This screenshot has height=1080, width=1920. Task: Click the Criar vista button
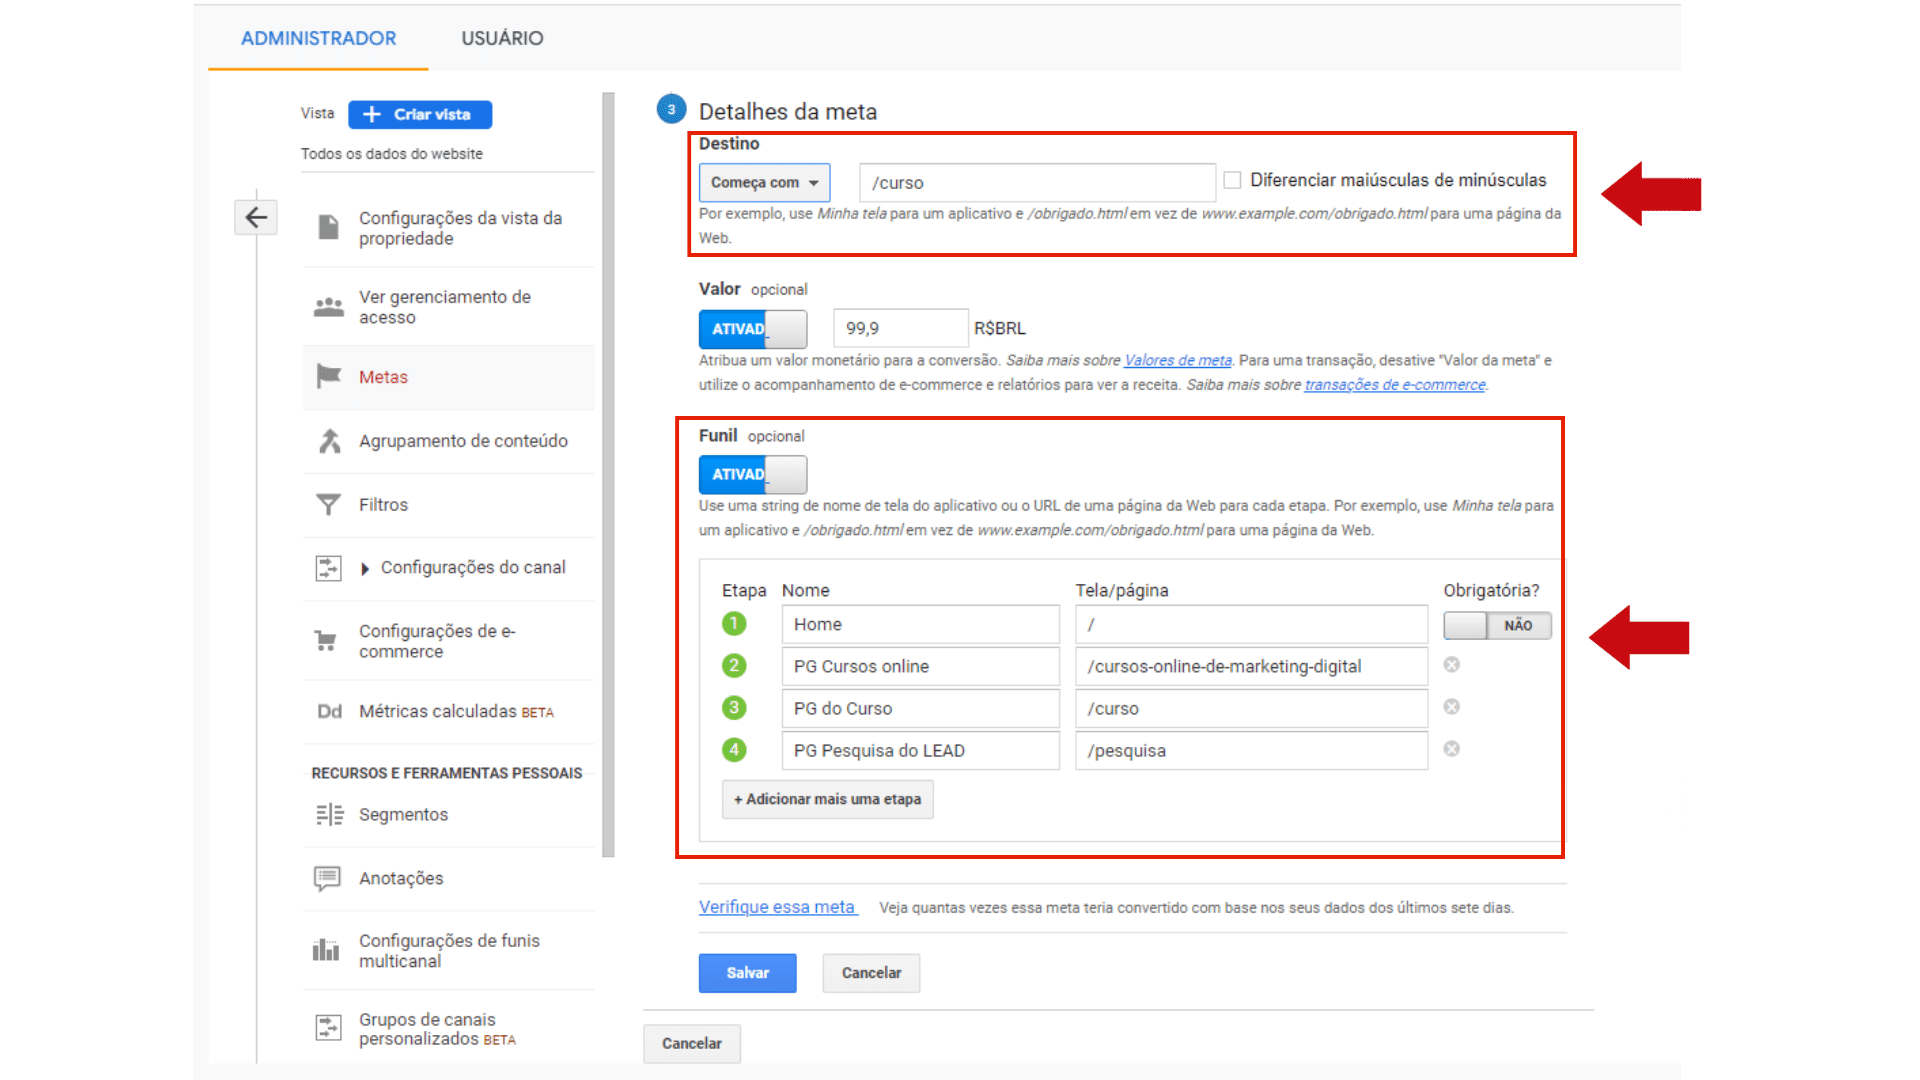coord(420,115)
